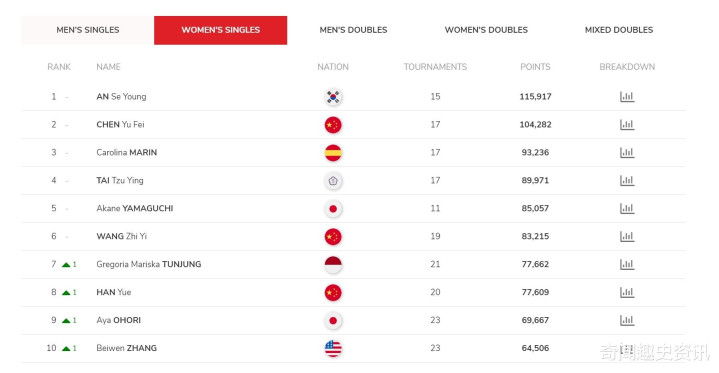The image size is (719, 373).
Task: Open Aya OHORI's breakdown chart
Action: (x=627, y=321)
